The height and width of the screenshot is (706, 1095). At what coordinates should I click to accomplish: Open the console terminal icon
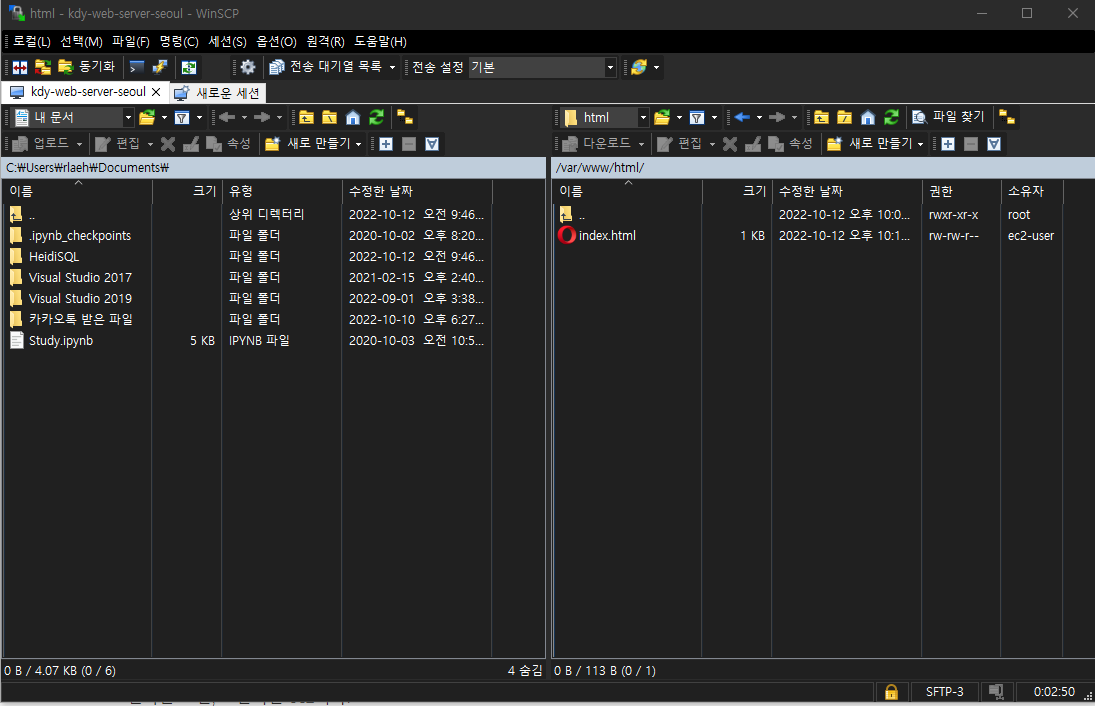pyautogui.click(x=137, y=67)
